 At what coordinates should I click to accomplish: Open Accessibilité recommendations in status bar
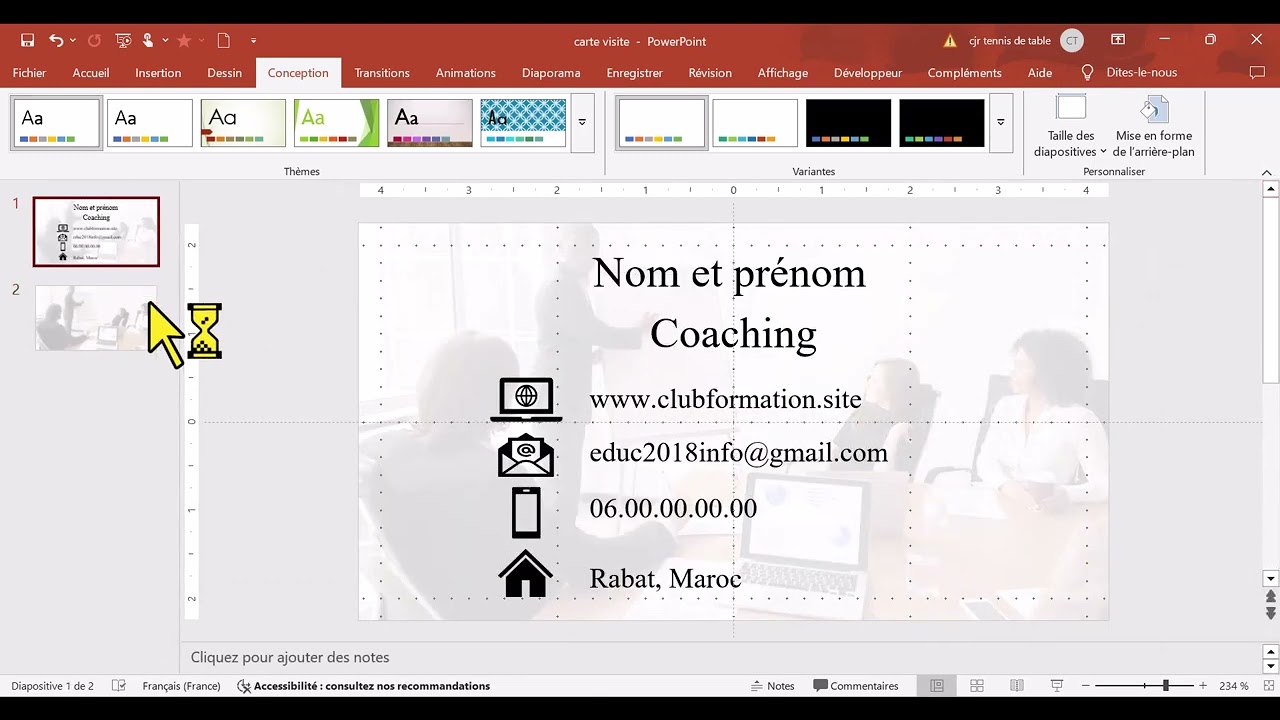(363, 686)
